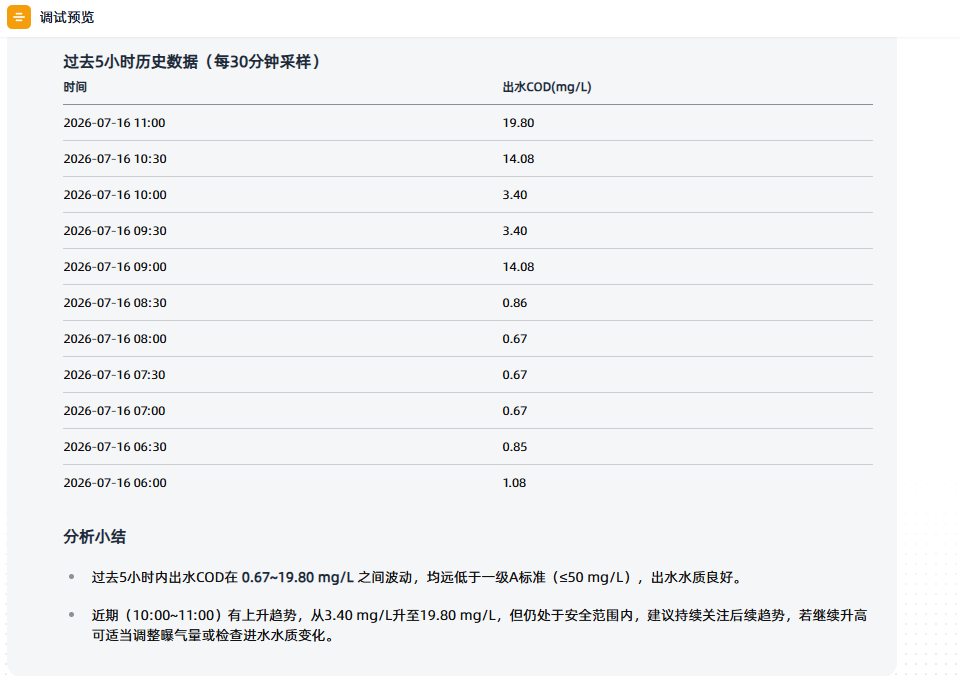Viewport: 960px width, 676px height.
Task: Select the 2026-07-16 07:30 time cell
Action: click(x=114, y=375)
